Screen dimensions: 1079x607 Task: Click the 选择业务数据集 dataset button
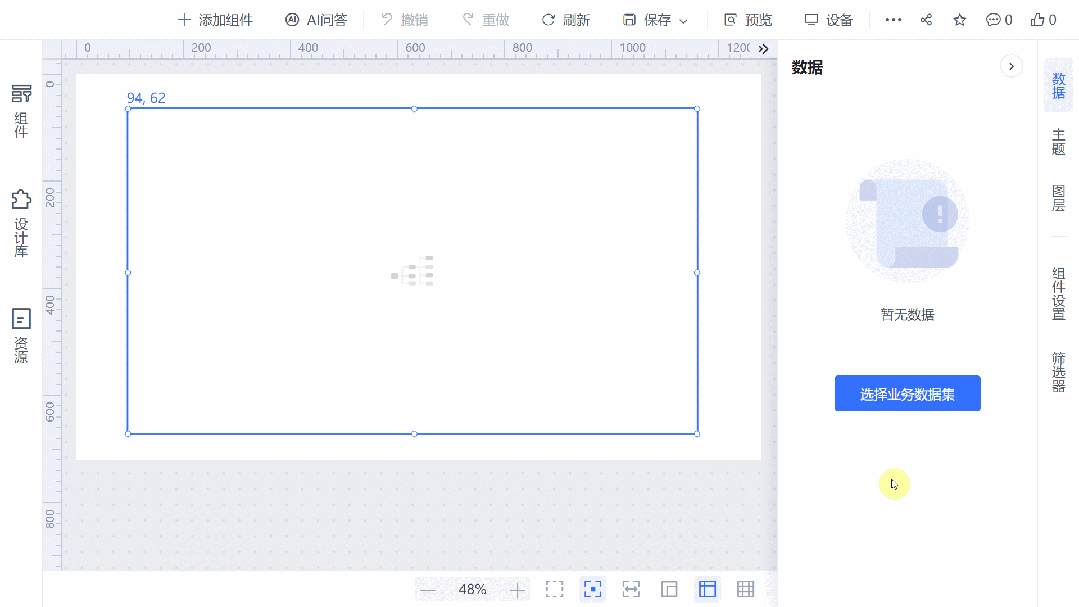(907, 393)
